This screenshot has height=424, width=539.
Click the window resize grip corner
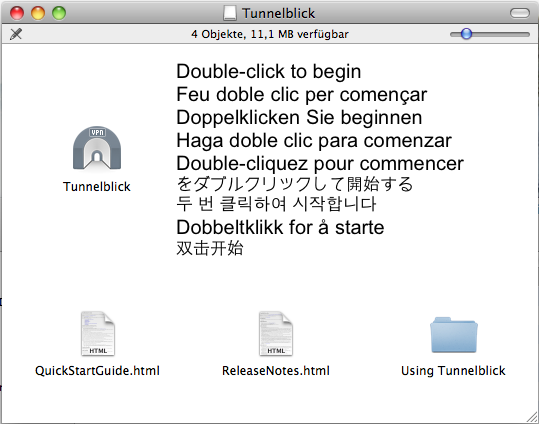coord(532,417)
